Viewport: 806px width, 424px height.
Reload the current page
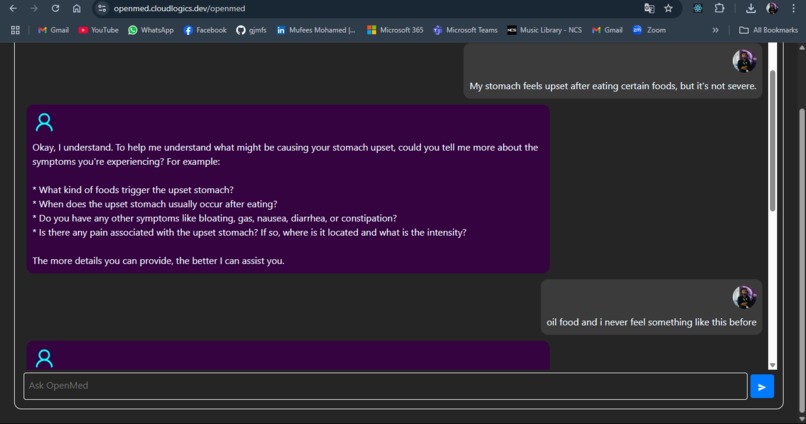(55, 8)
